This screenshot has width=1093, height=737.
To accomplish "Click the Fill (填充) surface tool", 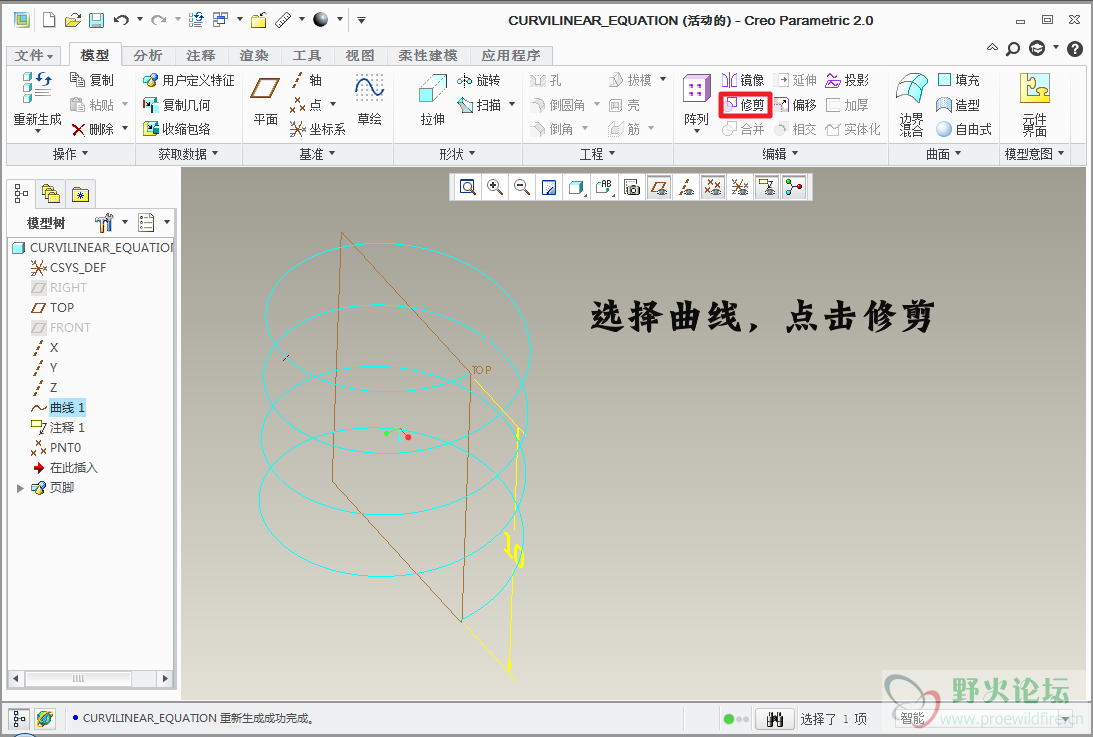I will (x=958, y=80).
